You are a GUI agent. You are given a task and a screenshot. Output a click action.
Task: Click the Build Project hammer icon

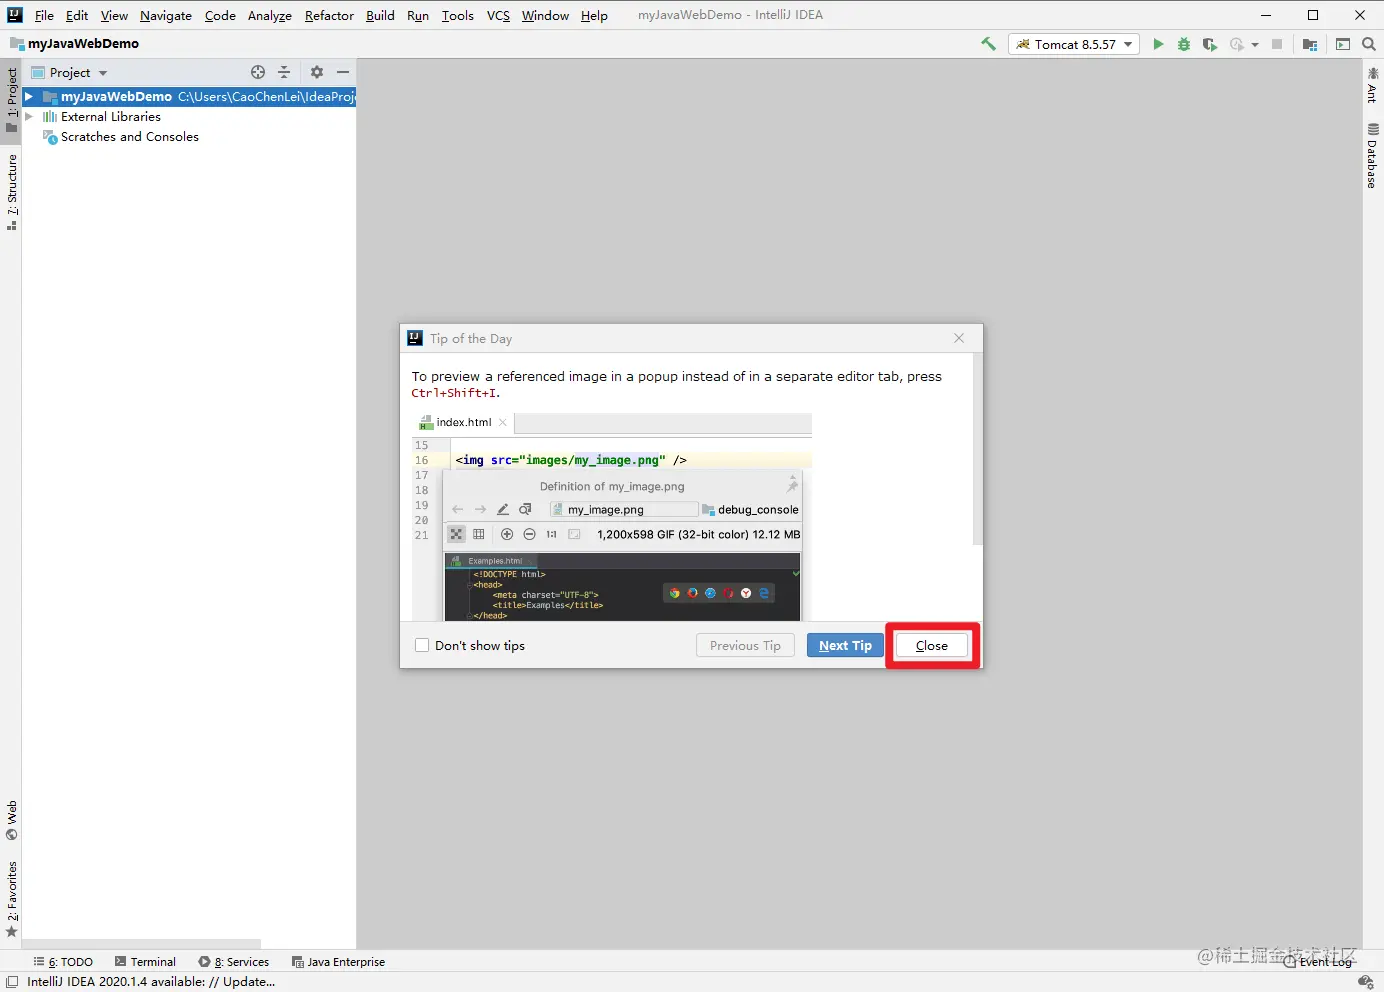coord(988,44)
